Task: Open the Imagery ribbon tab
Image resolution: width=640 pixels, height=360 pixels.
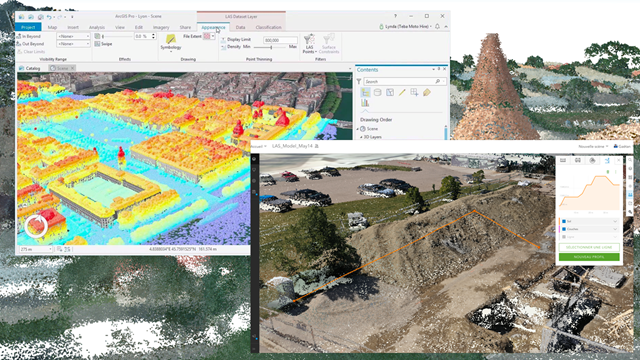Action: click(161, 27)
